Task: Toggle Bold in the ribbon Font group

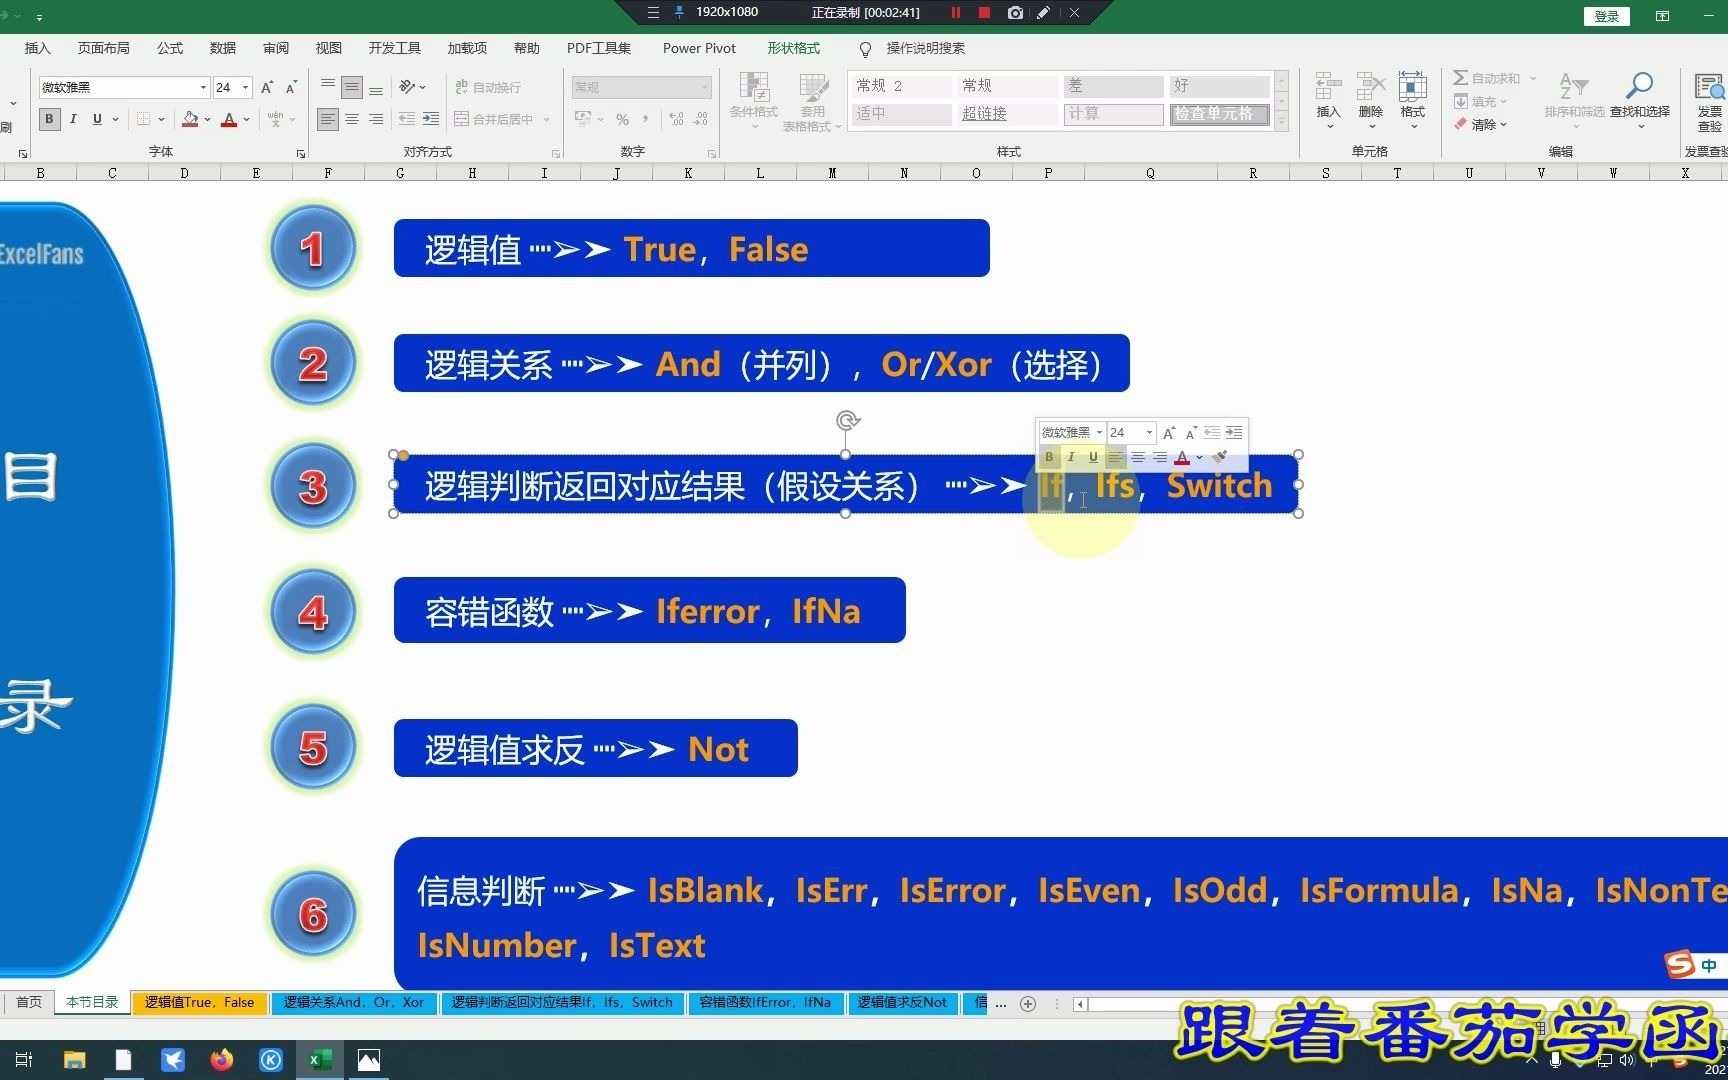Action: (49, 119)
